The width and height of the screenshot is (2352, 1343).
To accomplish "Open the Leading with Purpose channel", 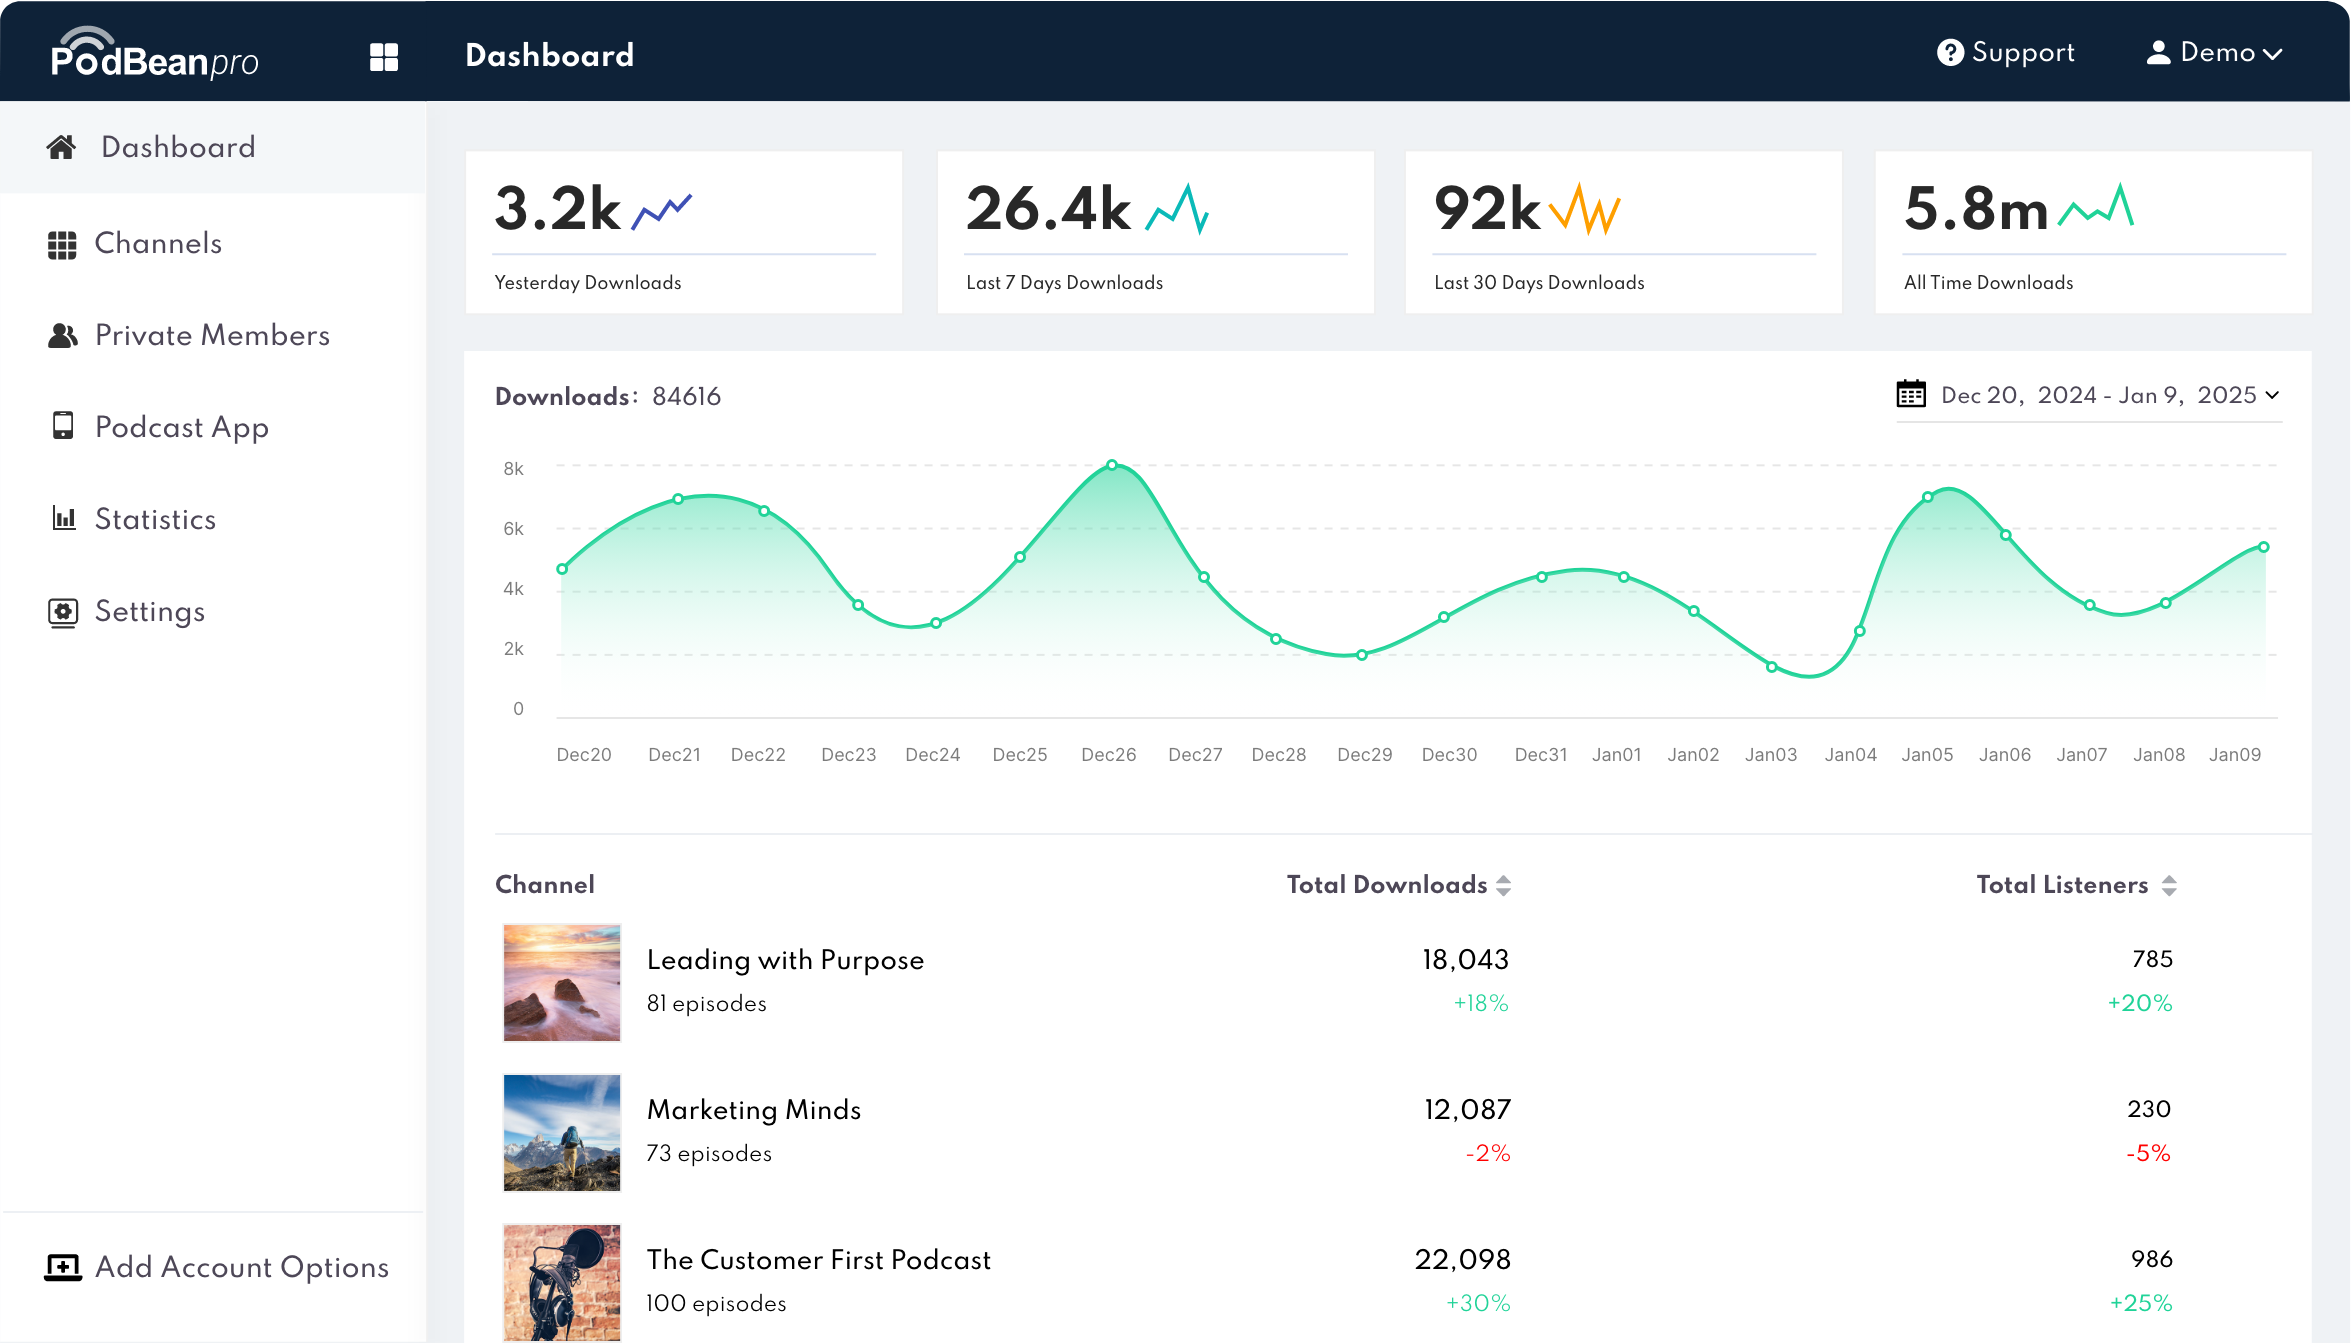I will [785, 960].
